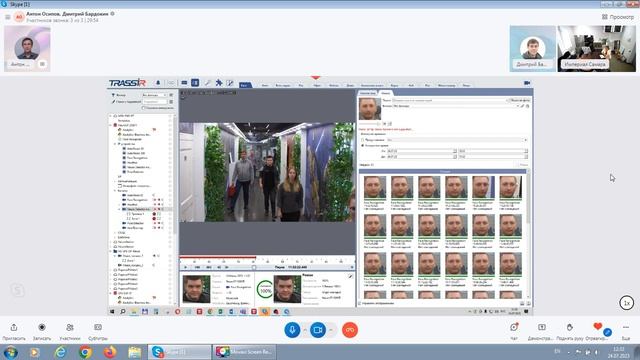The image size is (640, 360).
Task: Click the results grid vertical scrollbar
Action: 529,235
